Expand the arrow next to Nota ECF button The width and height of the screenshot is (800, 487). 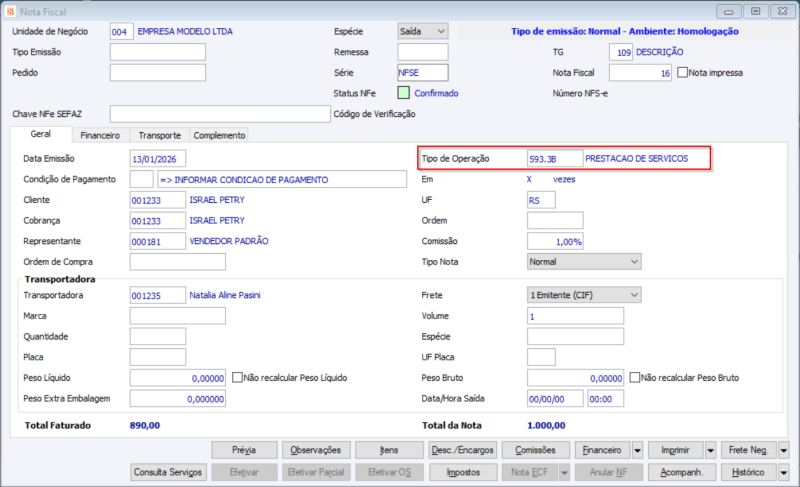[x=564, y=472]
